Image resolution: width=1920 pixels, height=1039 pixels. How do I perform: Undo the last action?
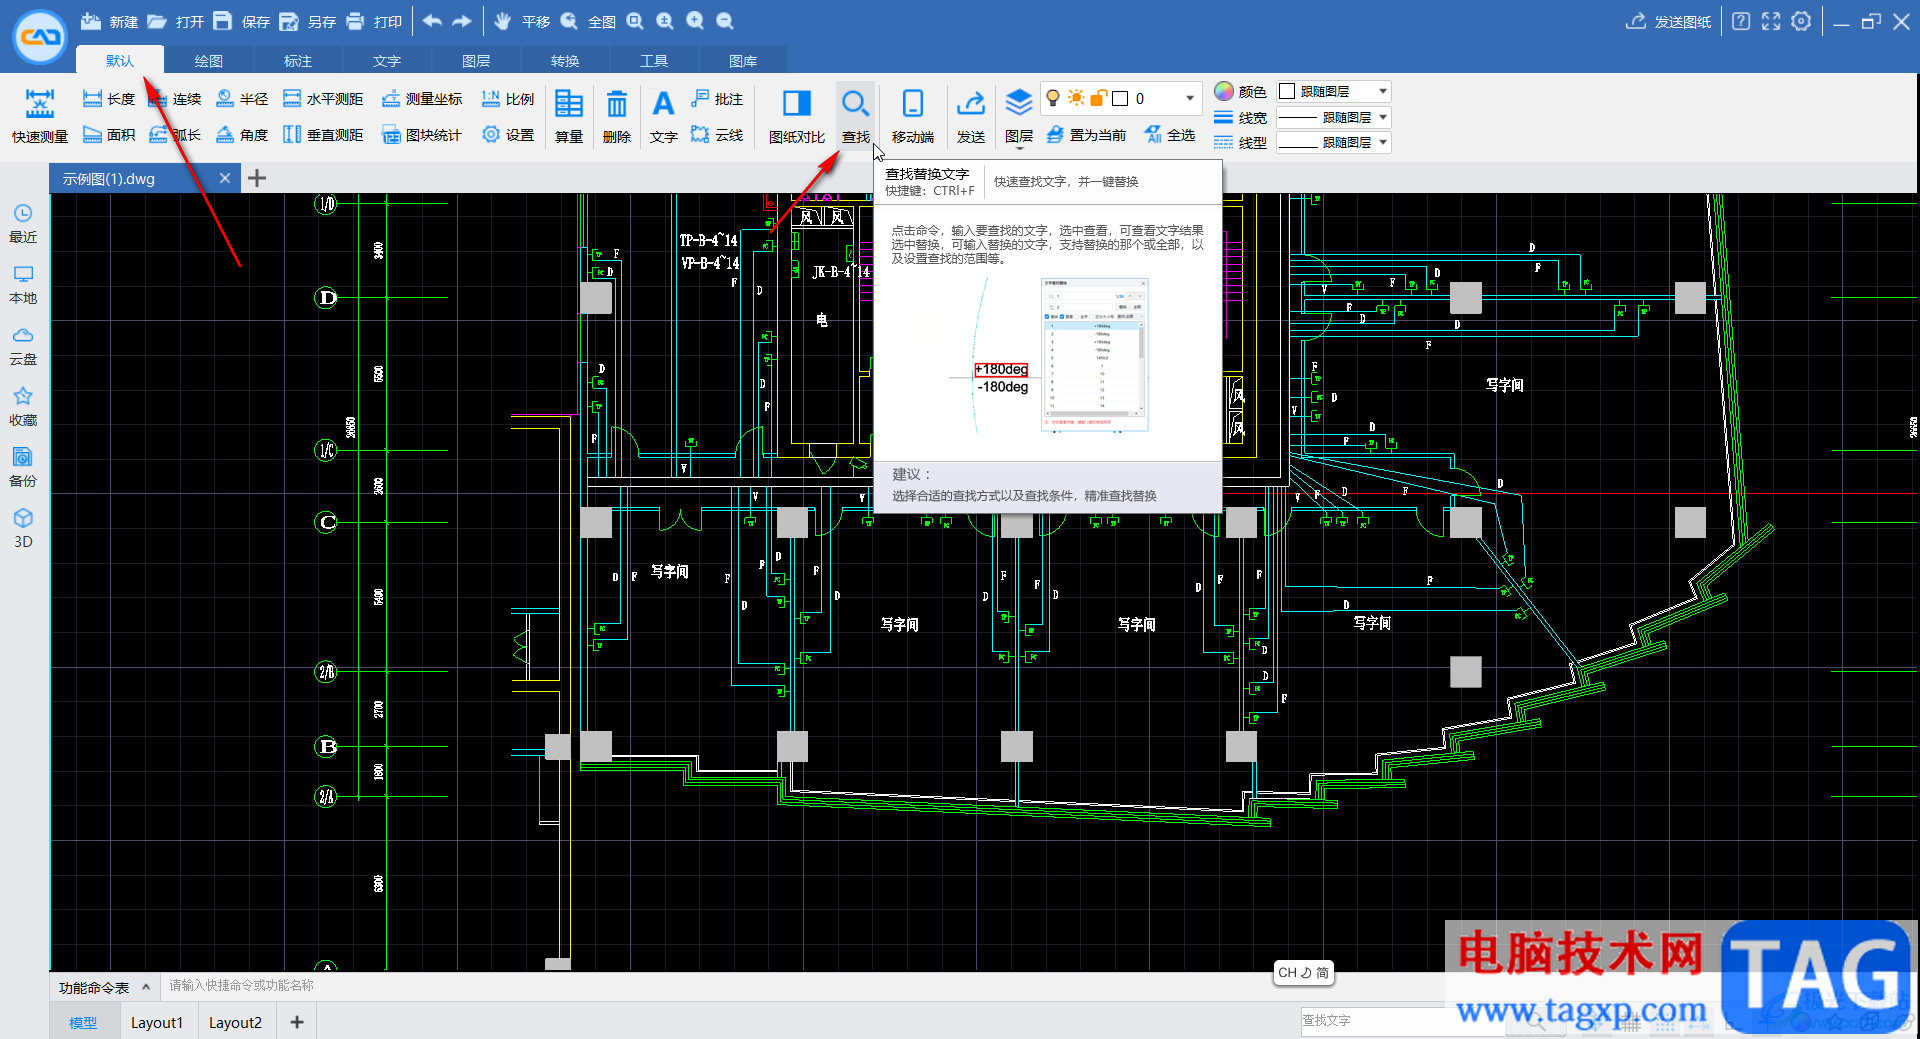[x=432, y=21]
